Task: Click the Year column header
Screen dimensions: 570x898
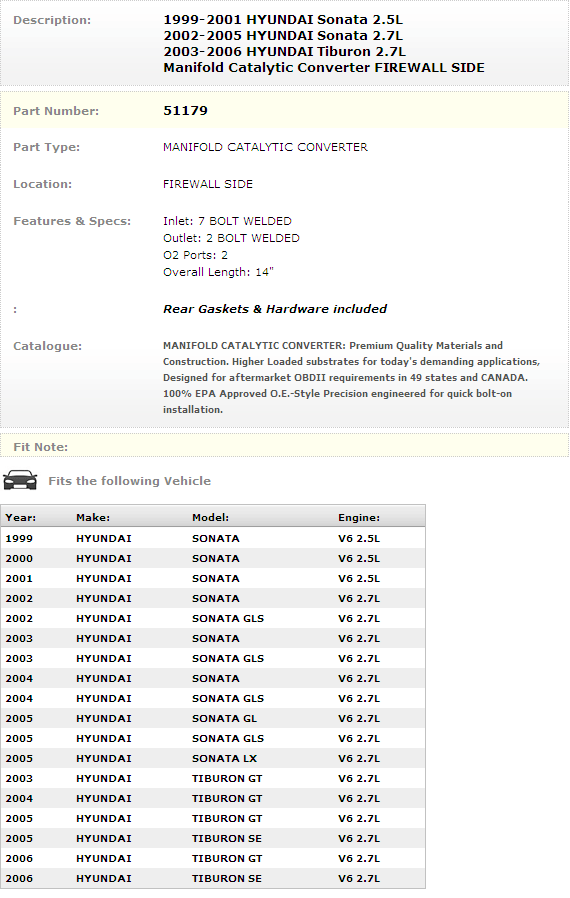Action: tap(21, 517)
